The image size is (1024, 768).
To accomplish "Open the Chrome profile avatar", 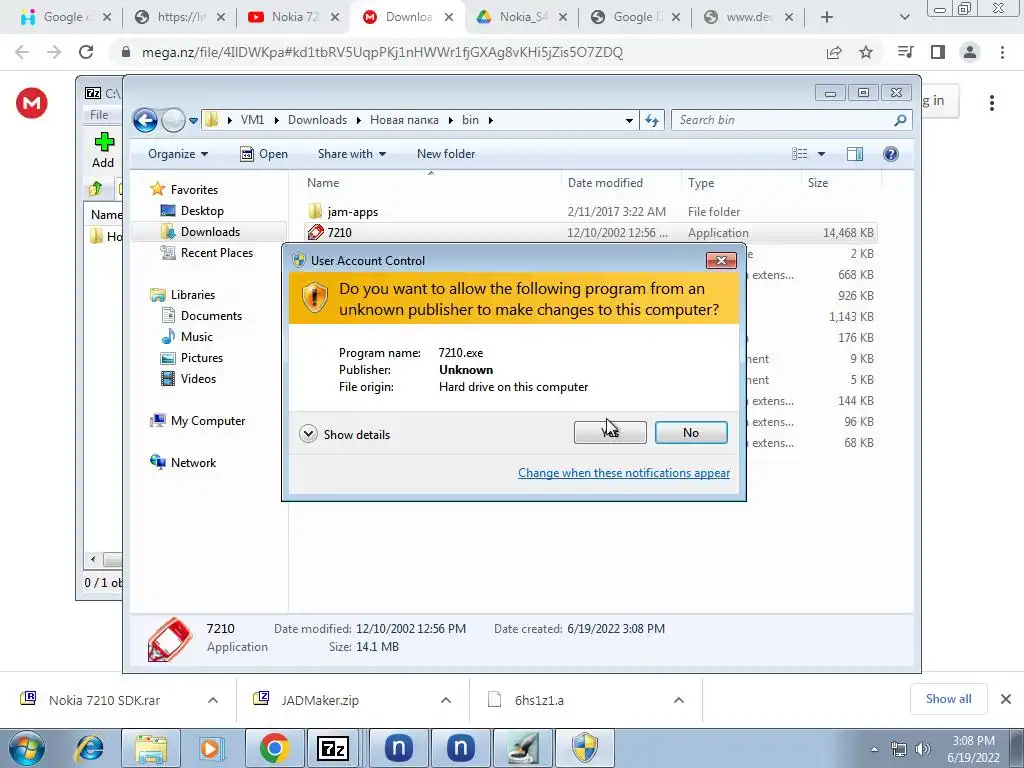I will click(x=970, y=52).
